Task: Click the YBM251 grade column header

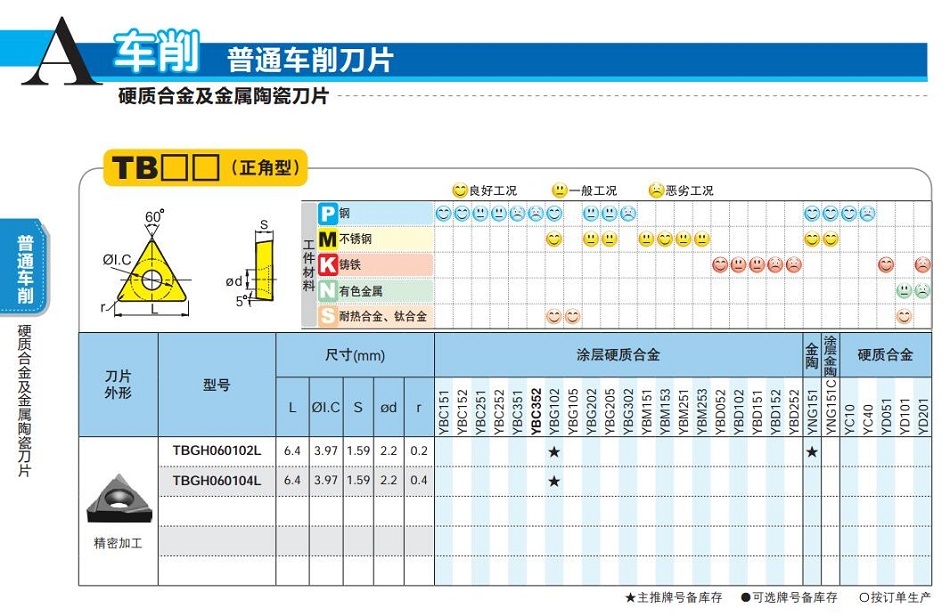Action: [x=683, y=412]
